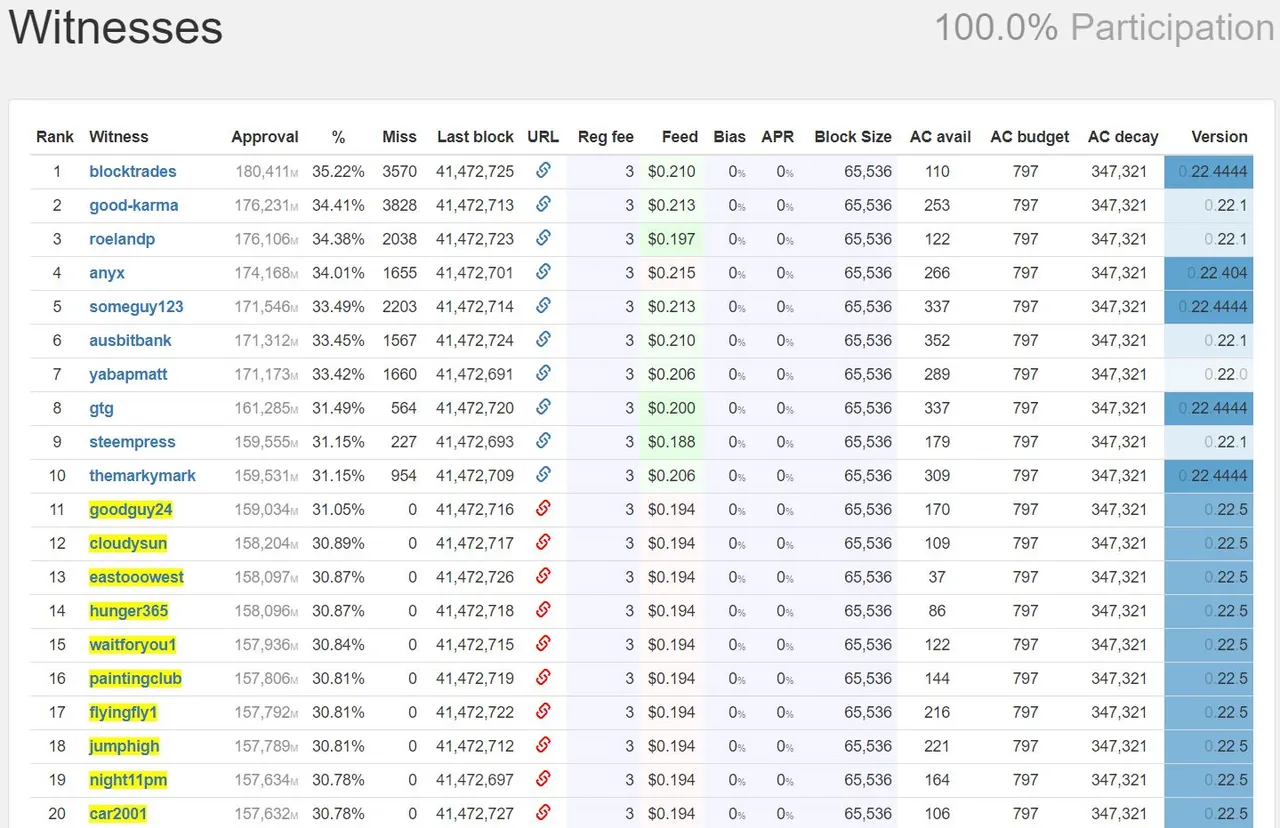
Task: Click the Block Size column header
Action: click(x=853, y=137)
